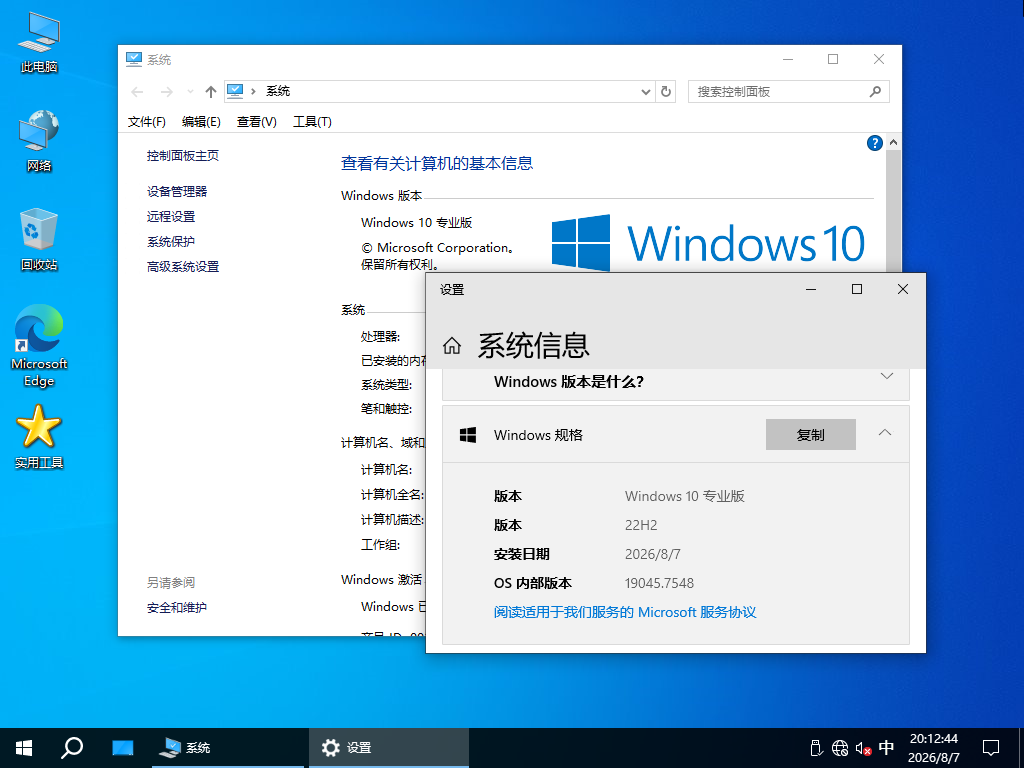This screenshot has height=768, width=1024.
Task: Click the chevron before 系统 in address path
Action: [253, 91]
